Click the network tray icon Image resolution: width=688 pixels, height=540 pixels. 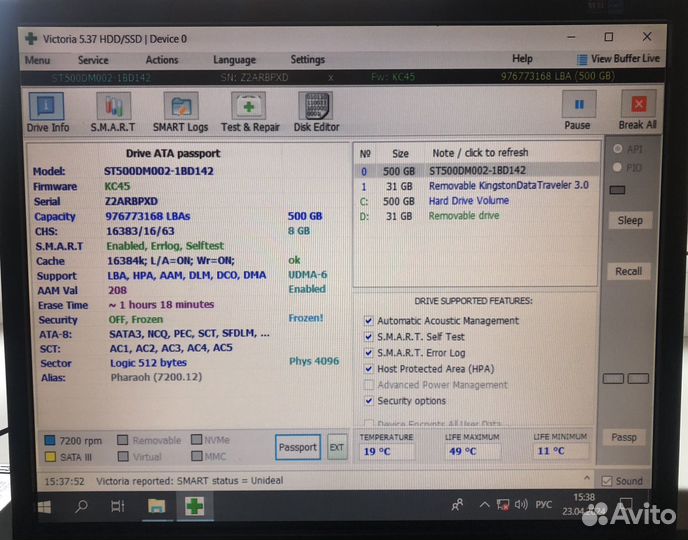503,505
